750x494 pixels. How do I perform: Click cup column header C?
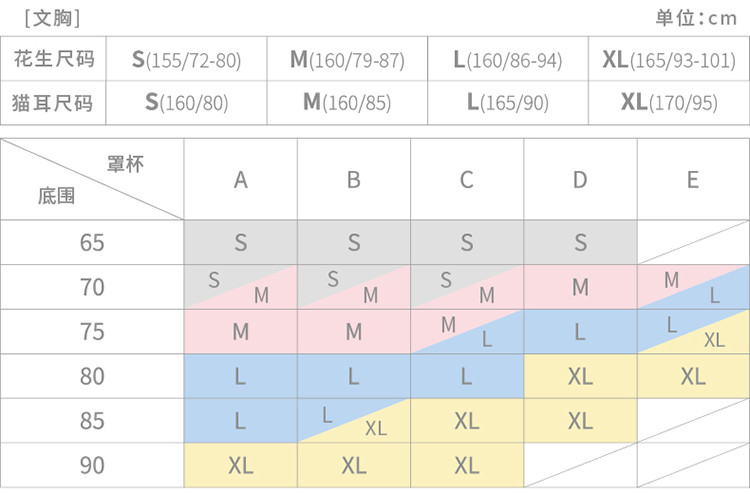click(x=467, y=180)
